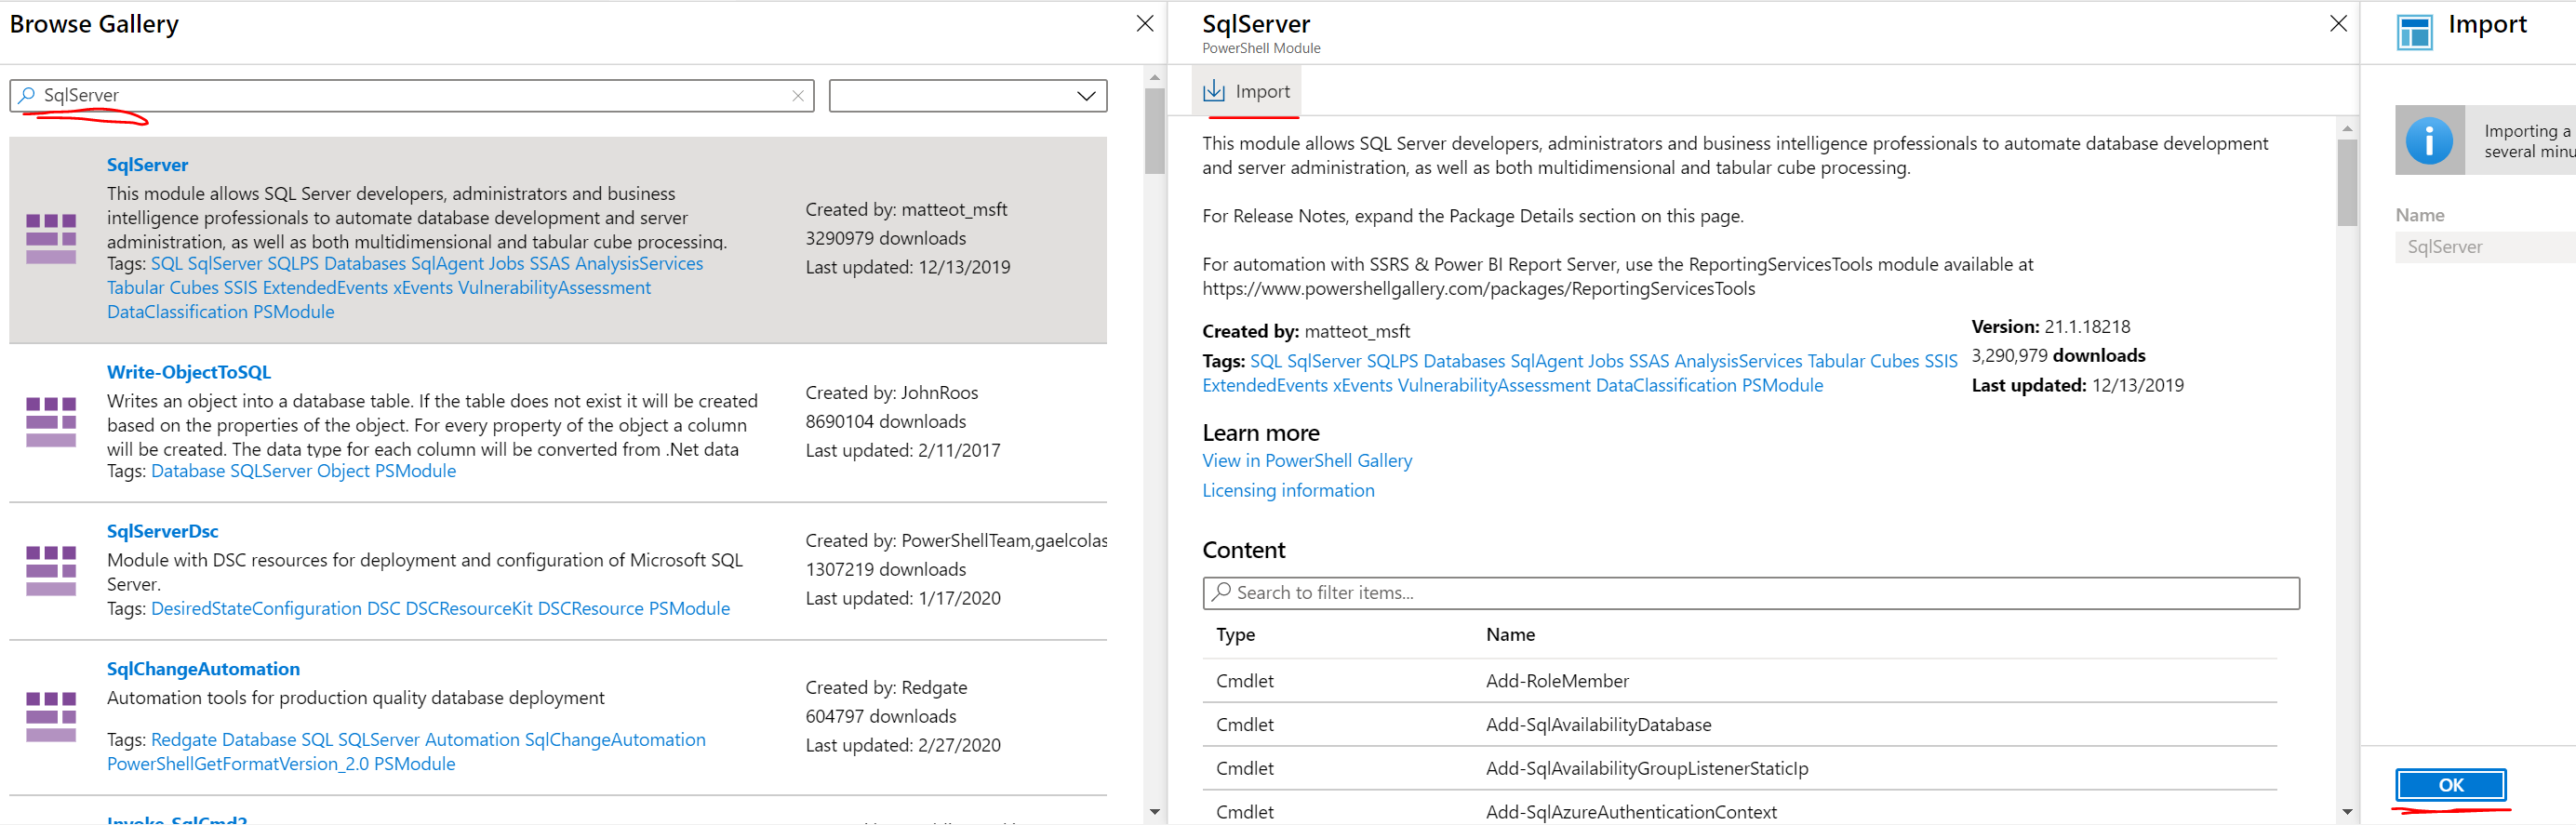The width and height of the screenshot is (2576, 825).
Task: Click the SqlServer module icon in gallery list
Action: 51,239
